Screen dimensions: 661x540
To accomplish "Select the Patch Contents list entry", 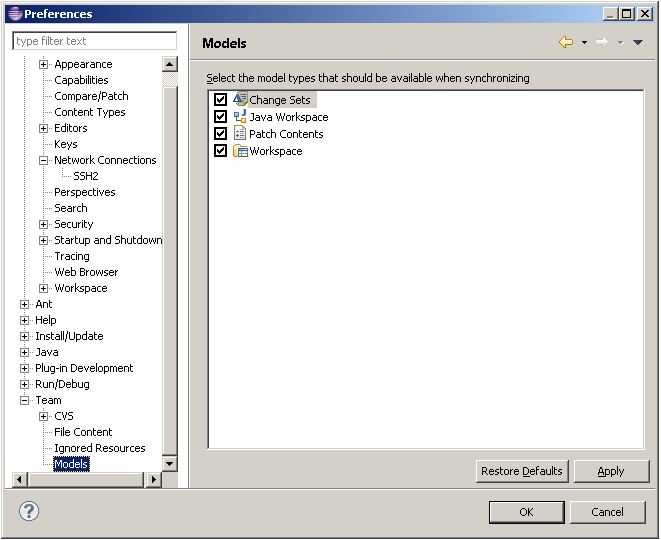I will (x=286, y=134).
